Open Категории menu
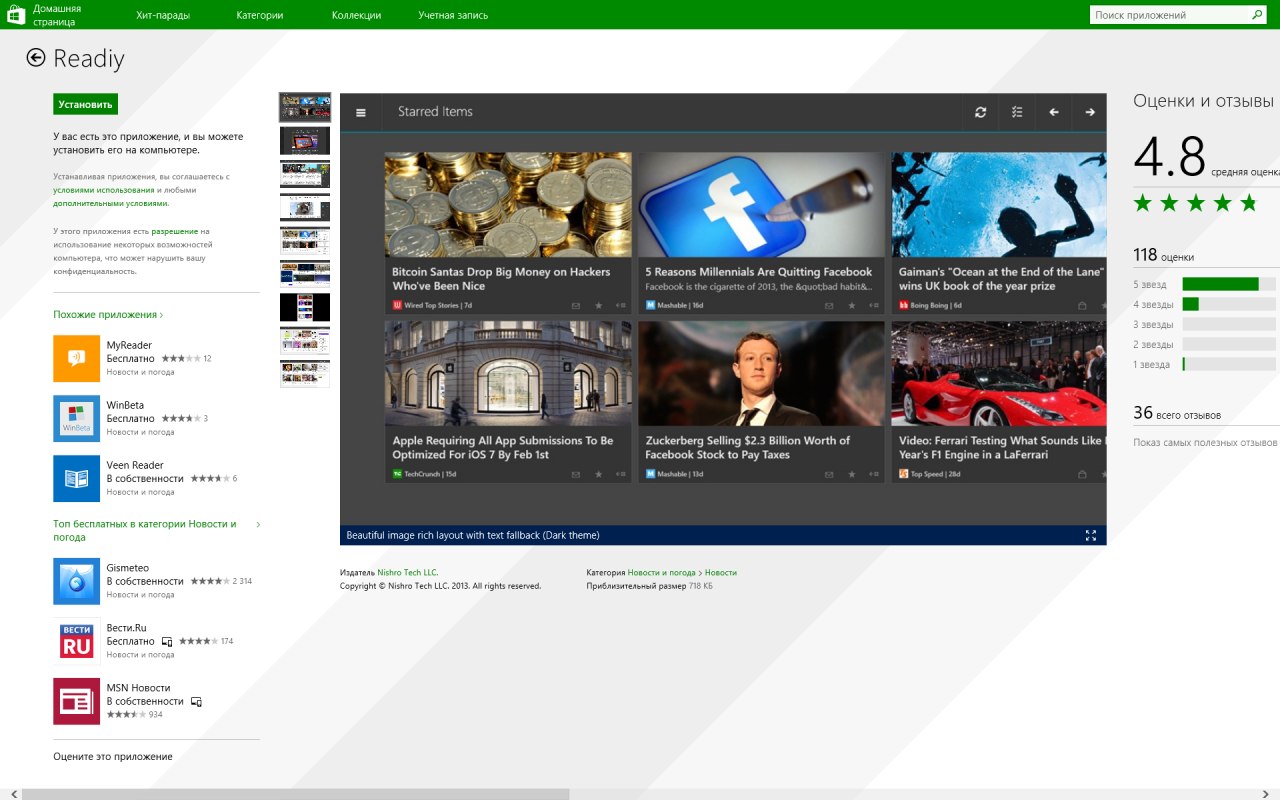 click(x=260, y=15)
